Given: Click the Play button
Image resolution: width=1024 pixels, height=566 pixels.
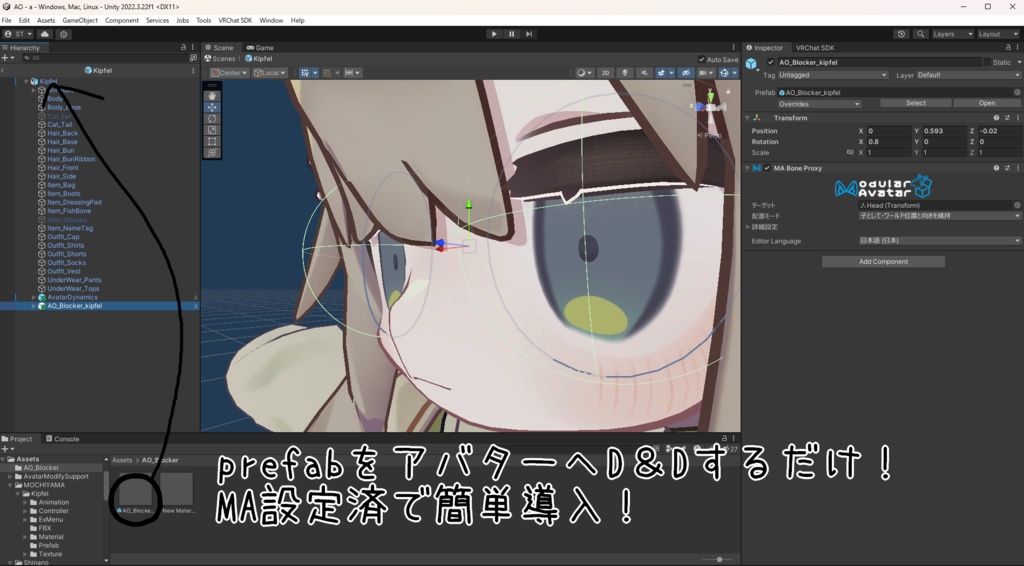Looking at the screenshot, I should pos(494,34).
